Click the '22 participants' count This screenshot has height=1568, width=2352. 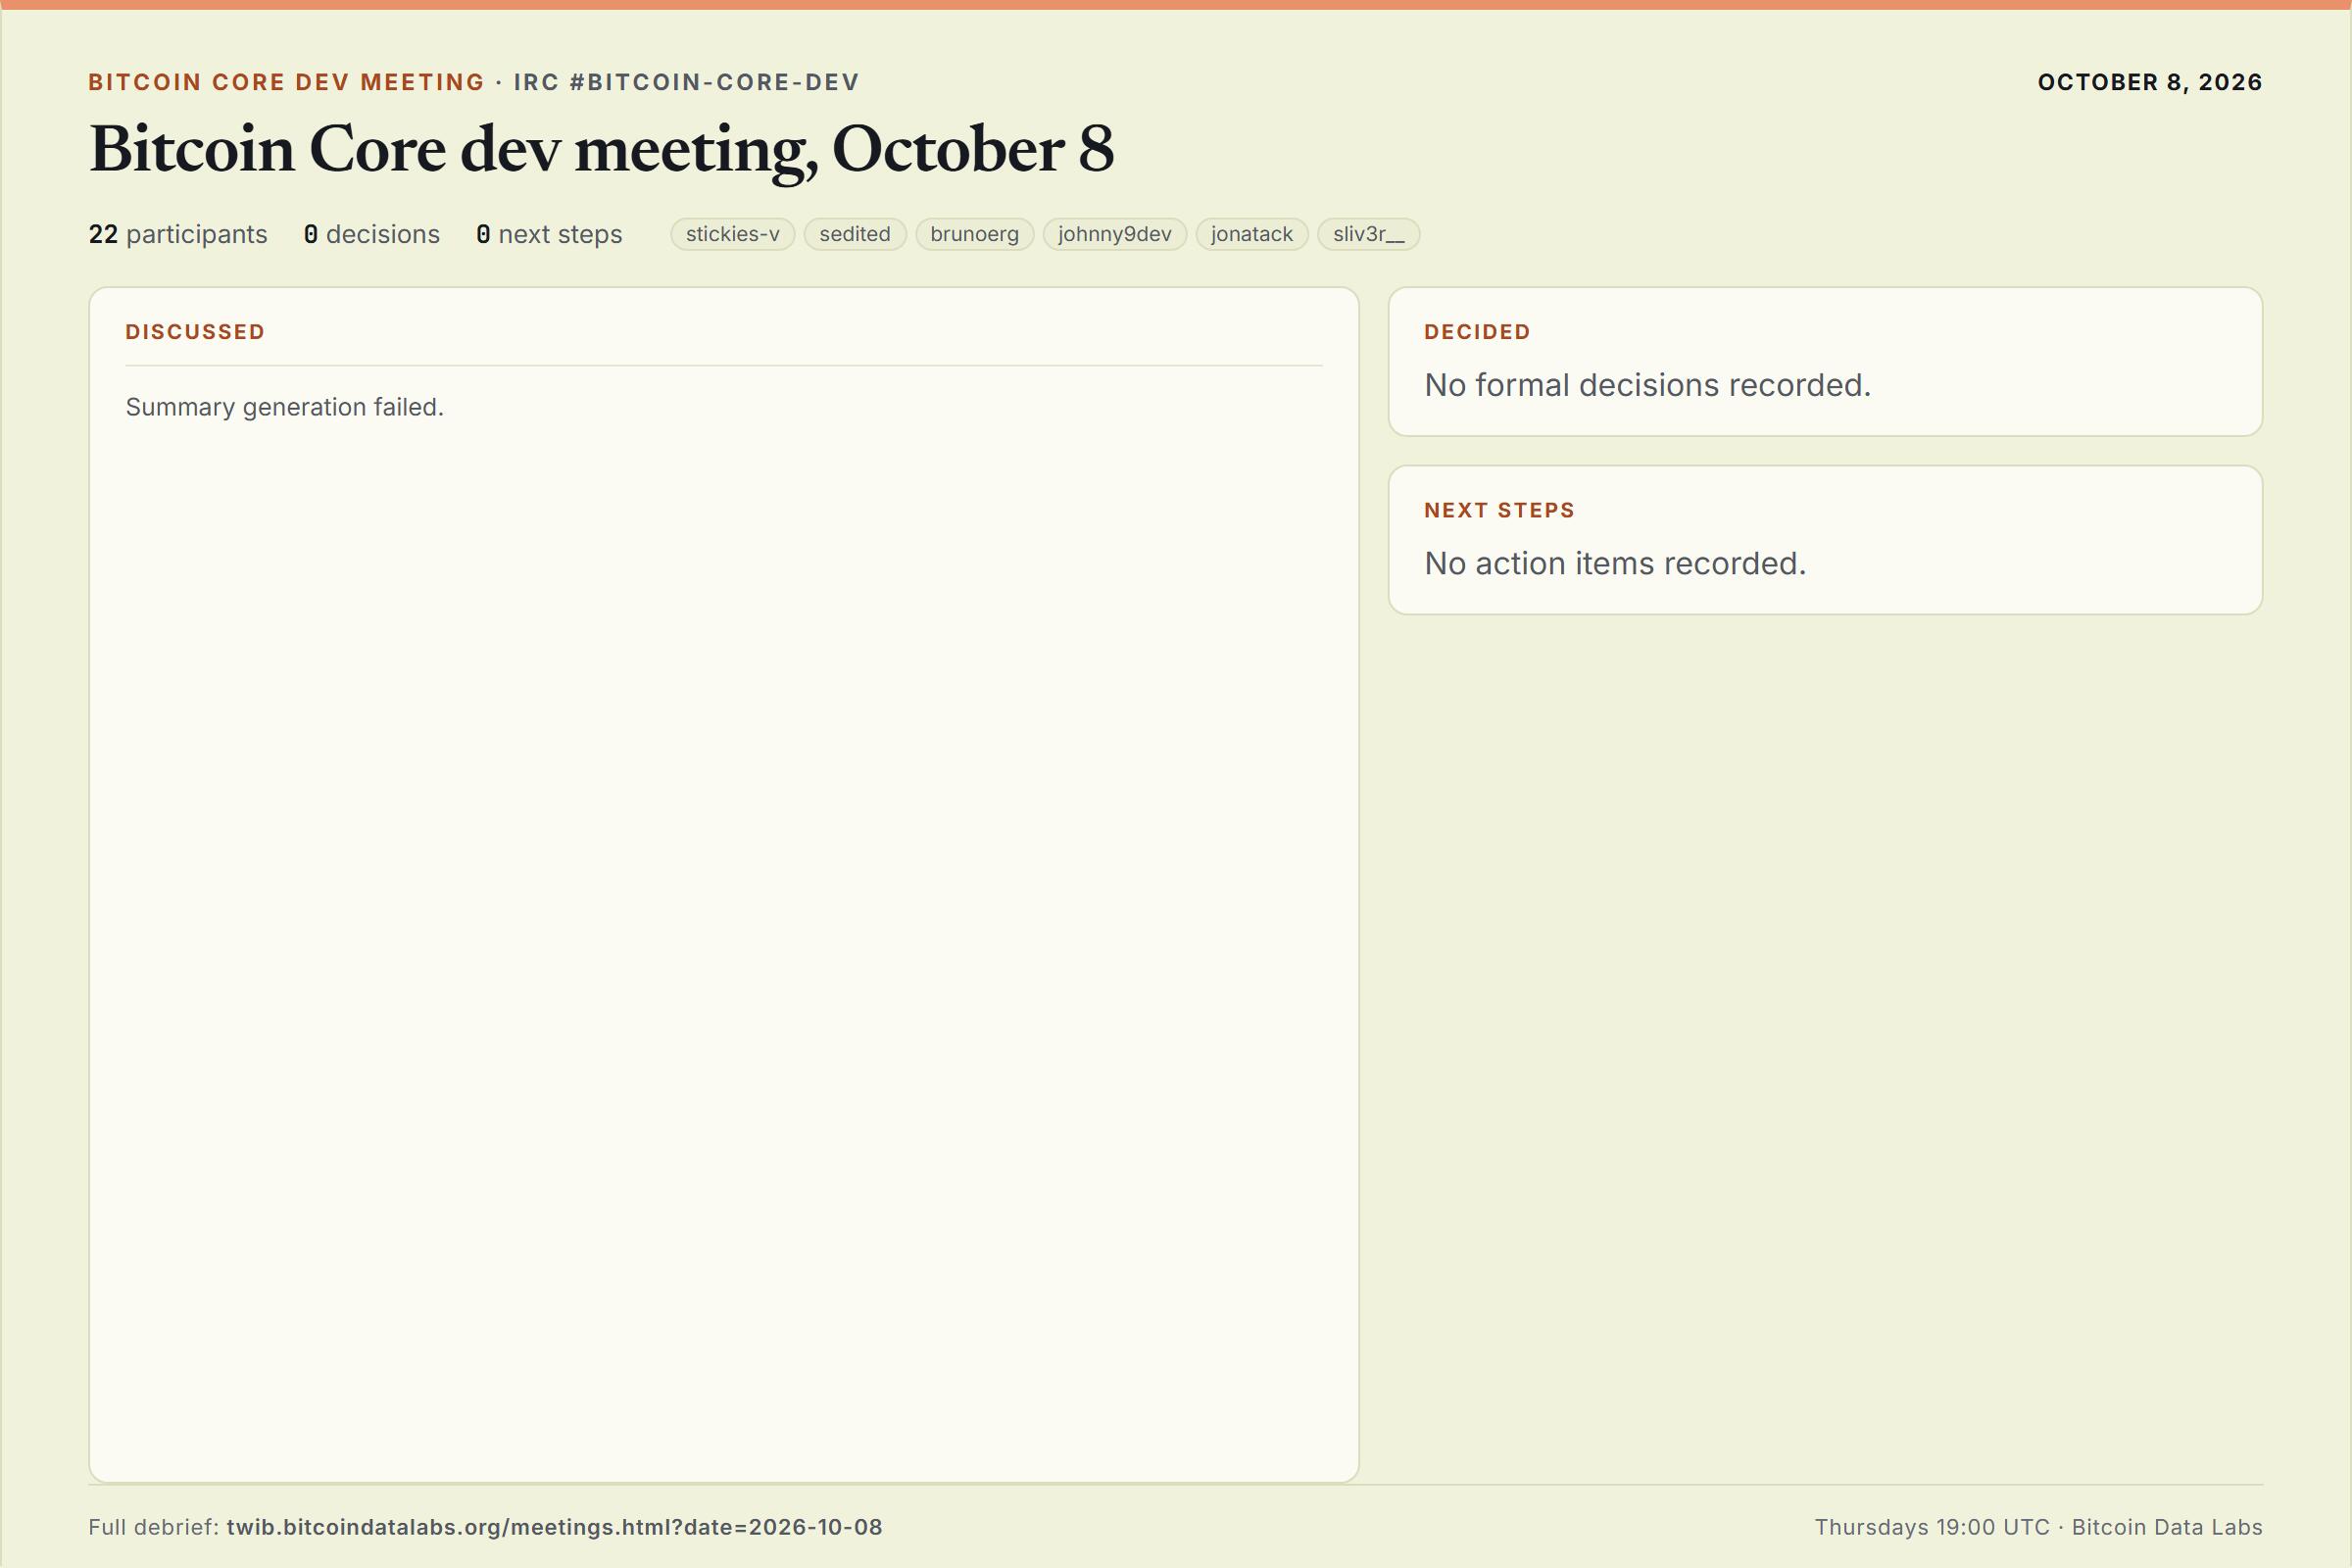(178, 234)
